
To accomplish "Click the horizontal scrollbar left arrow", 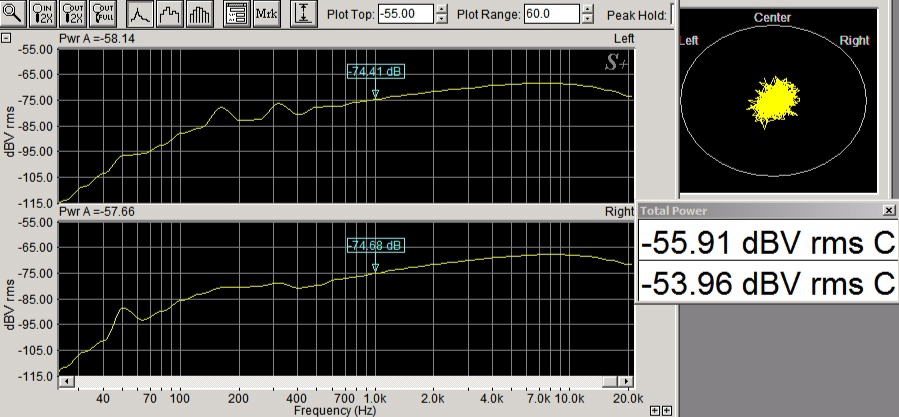I will [67, 381].
